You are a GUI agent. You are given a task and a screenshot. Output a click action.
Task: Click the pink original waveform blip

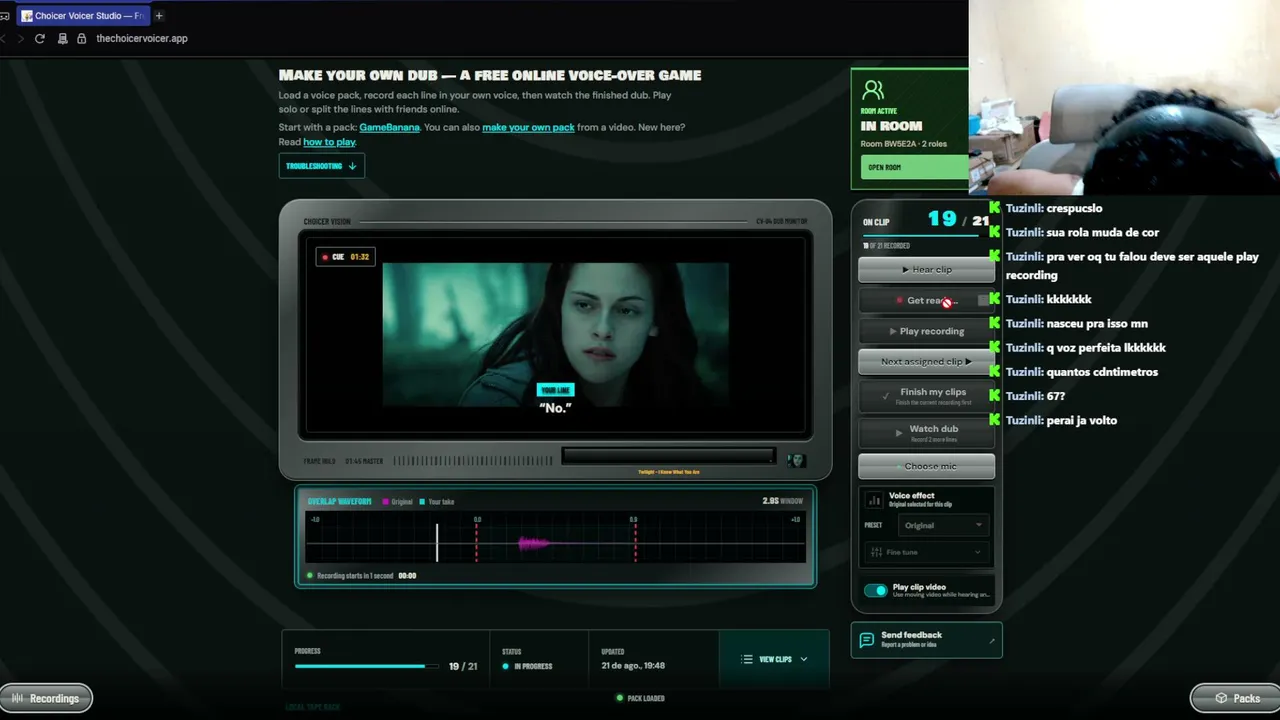pyautogui.click(x=533, y=543)
